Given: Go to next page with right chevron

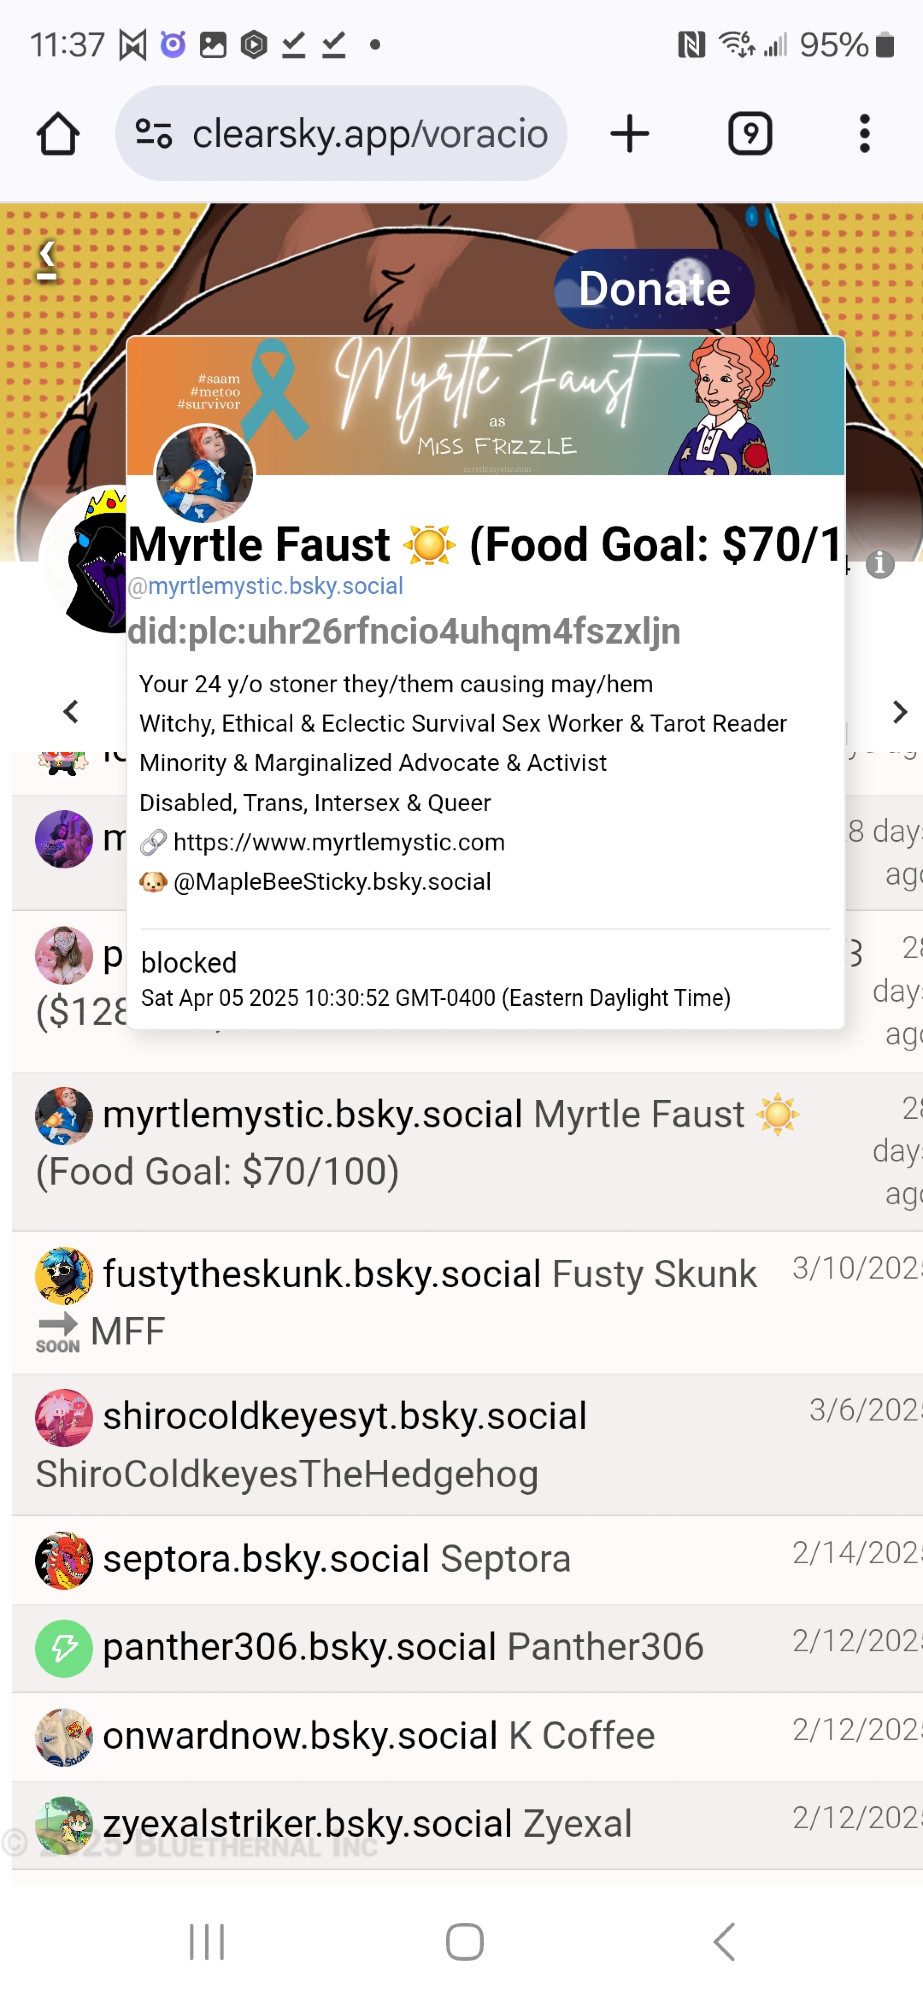Looking at the screenshot, I should [x=899, y=712].
